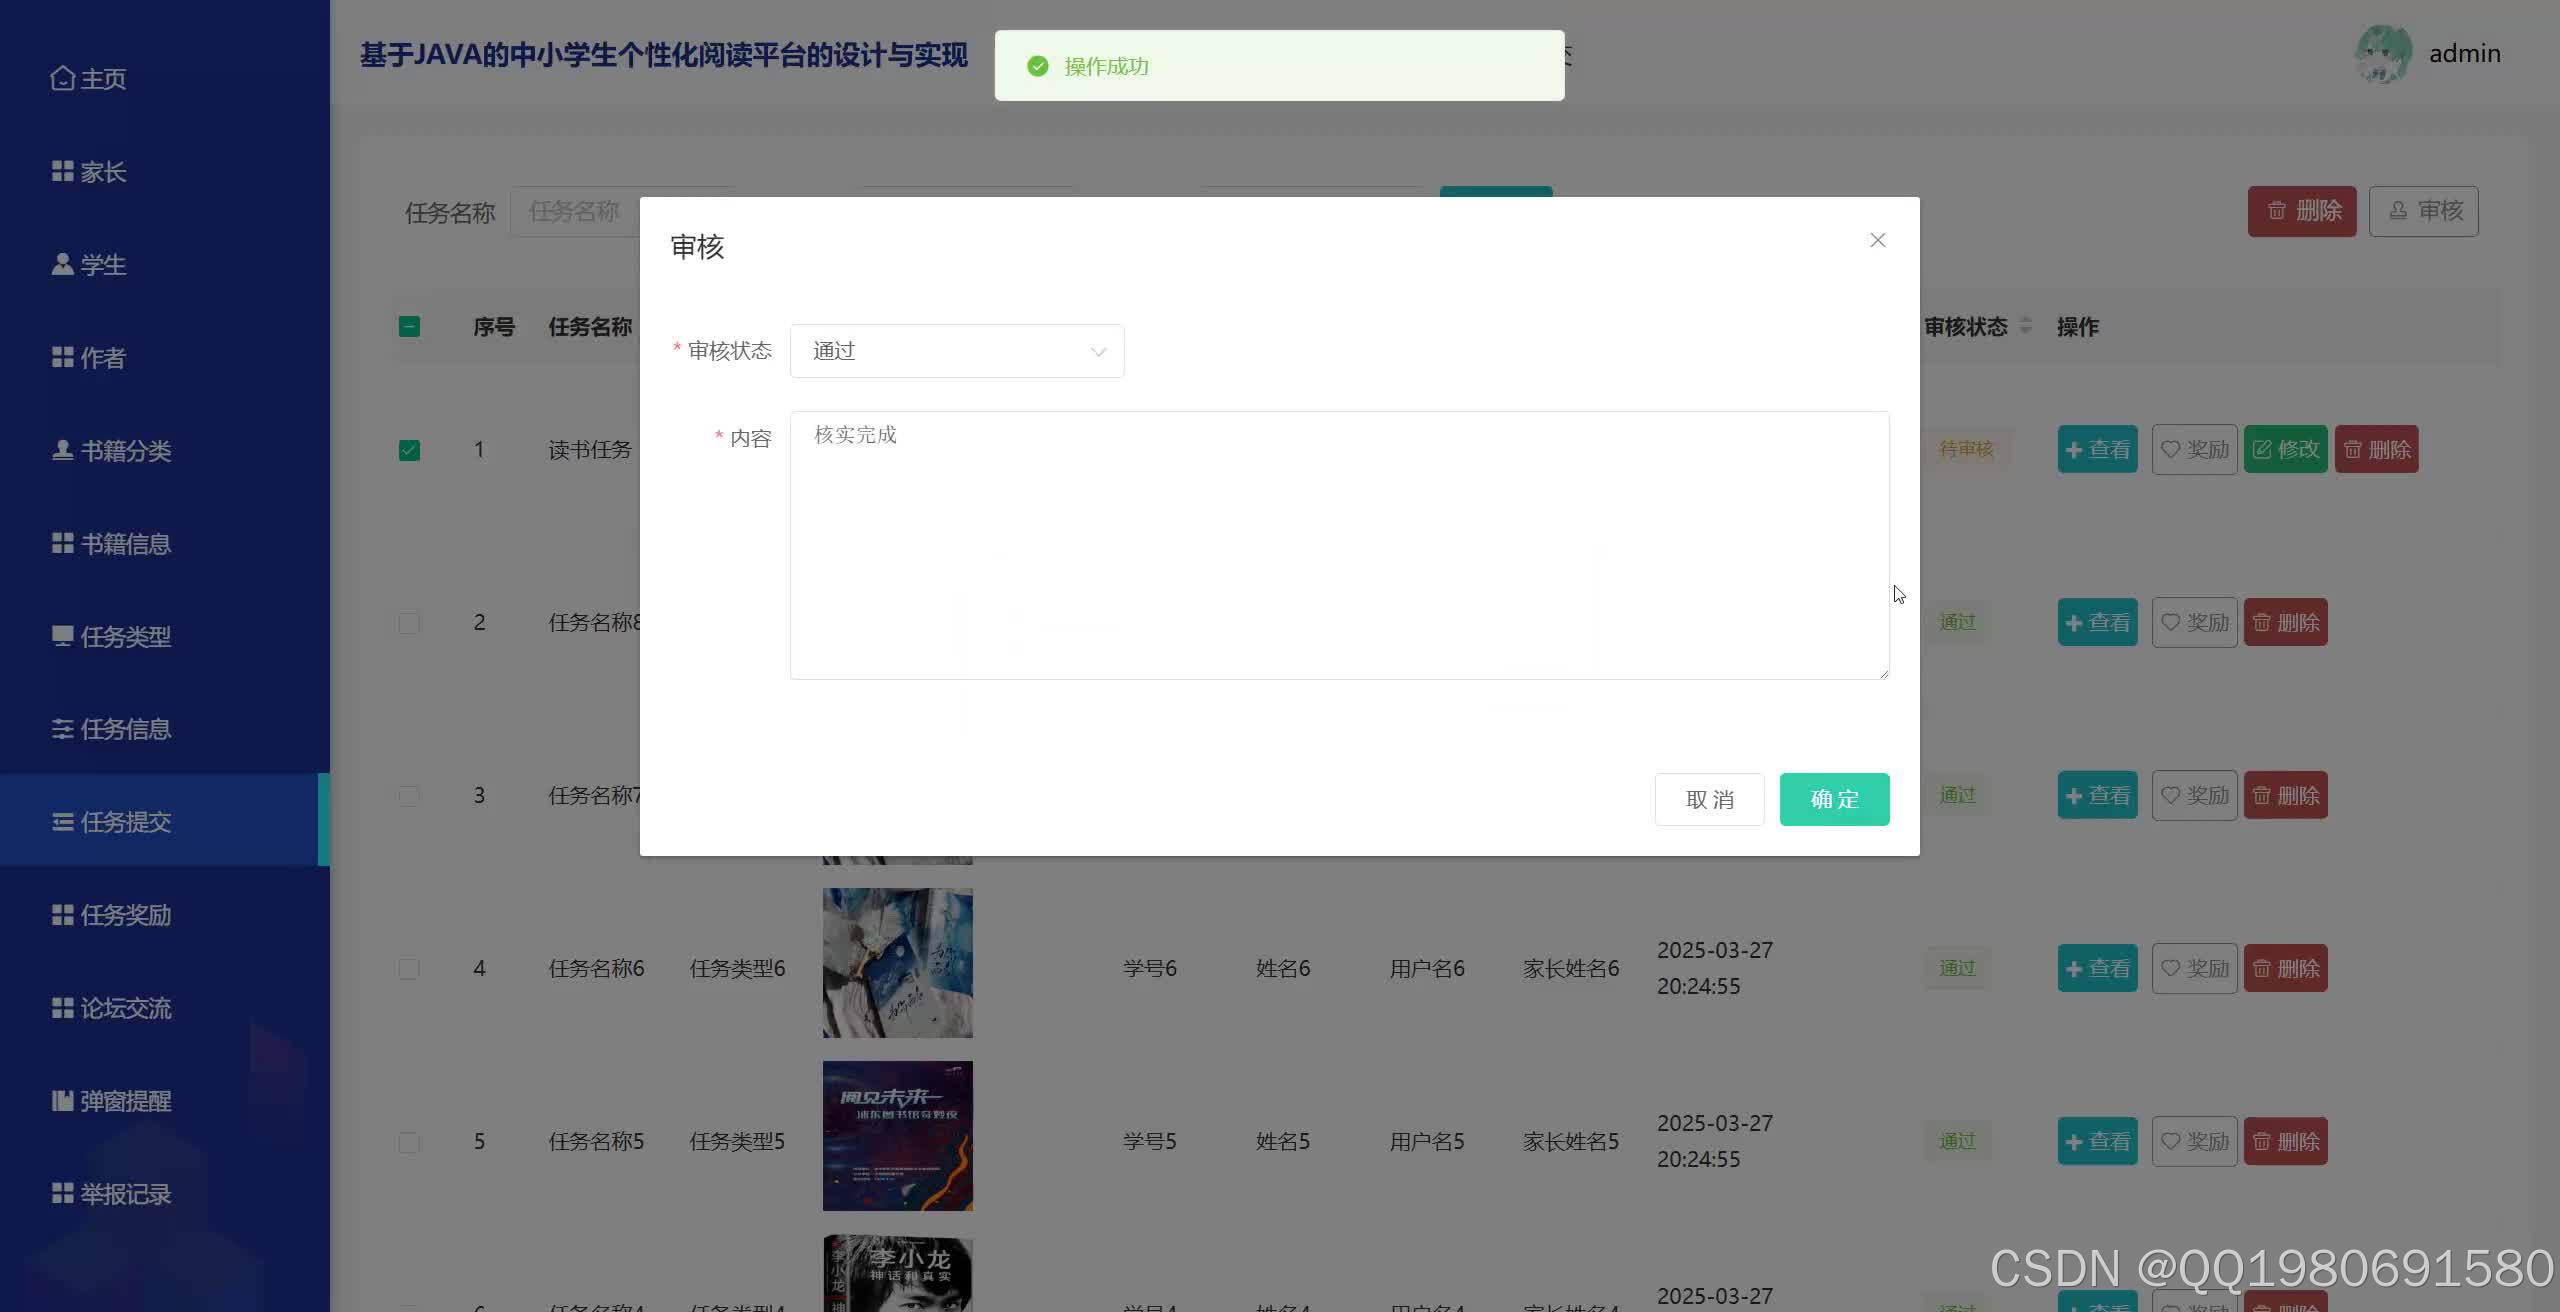The width and height of the screenshot is (2560, 1312).
Task: Uncheck the checkbox for row 1 读书任务
Action: tap(409, 450)
